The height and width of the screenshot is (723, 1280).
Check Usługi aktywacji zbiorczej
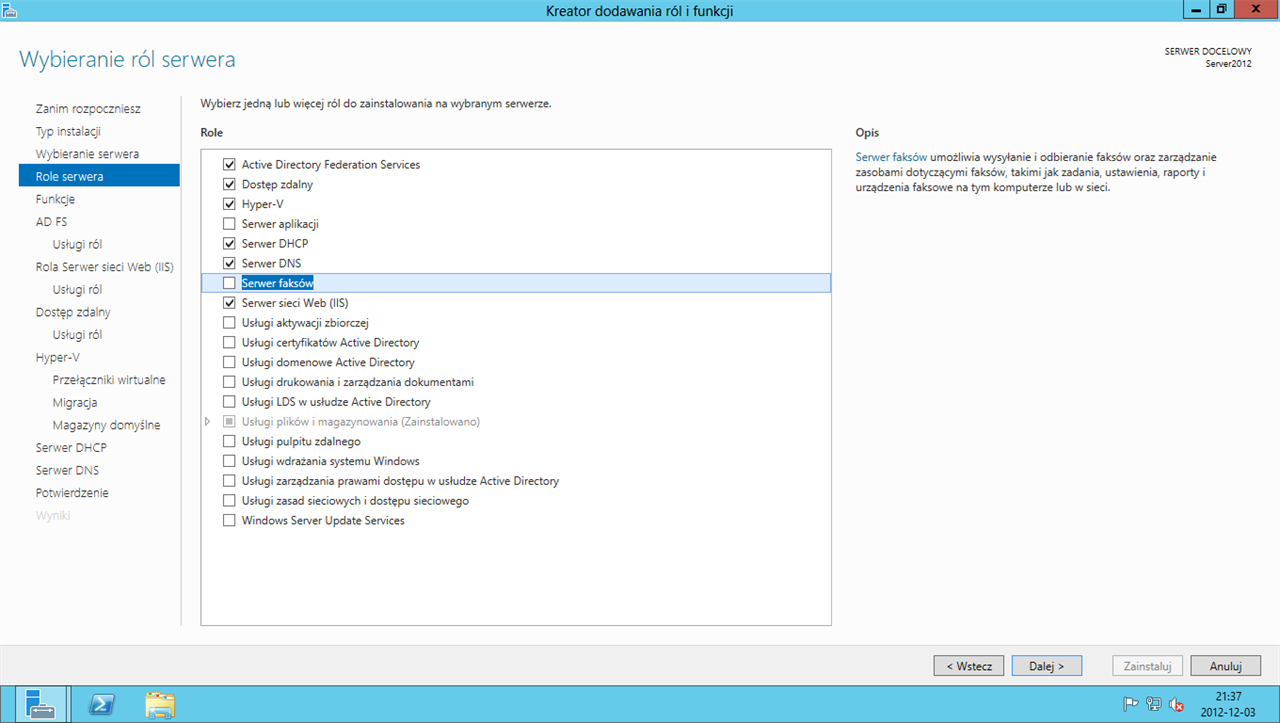(229, 323)
